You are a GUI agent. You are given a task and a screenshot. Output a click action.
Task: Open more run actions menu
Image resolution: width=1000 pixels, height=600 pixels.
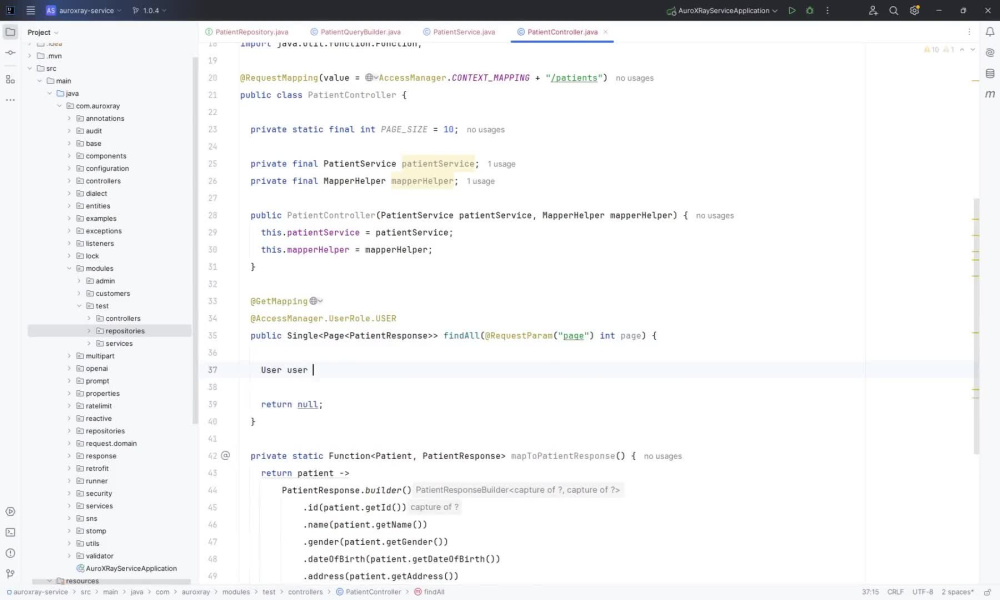[827, 10]
